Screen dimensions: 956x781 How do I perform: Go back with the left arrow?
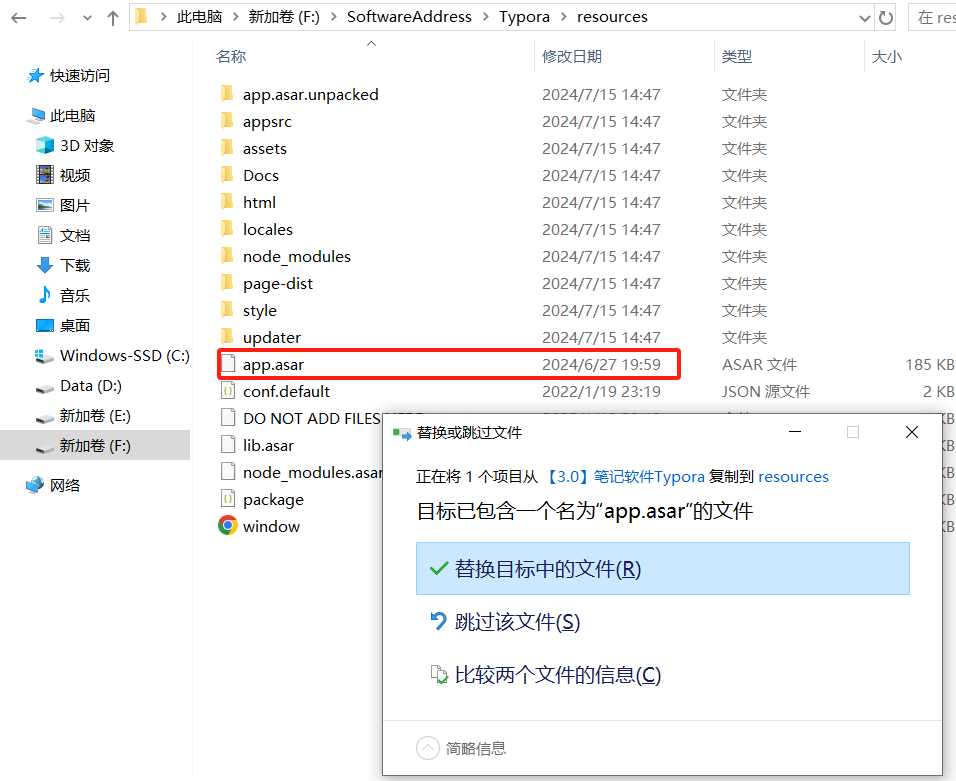(19, 18)
